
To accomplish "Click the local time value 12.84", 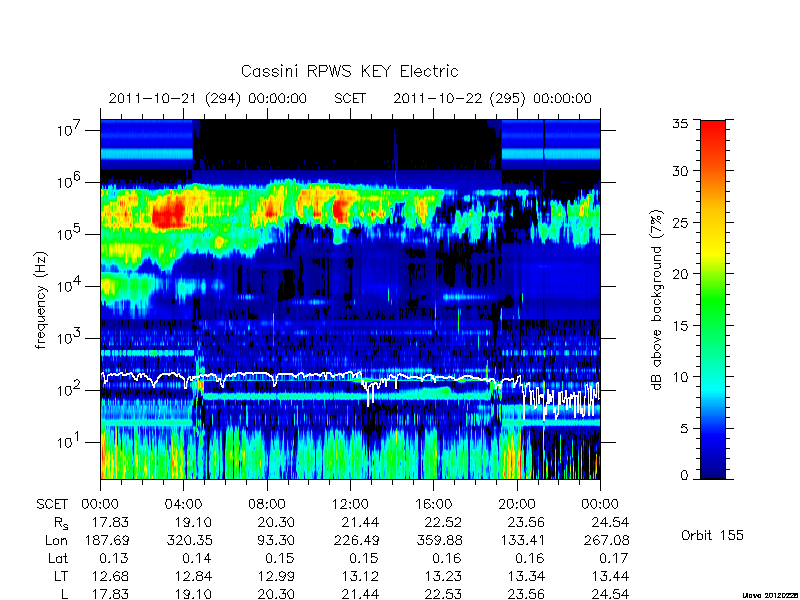I will pyautogui.click(x=193, y=577).
